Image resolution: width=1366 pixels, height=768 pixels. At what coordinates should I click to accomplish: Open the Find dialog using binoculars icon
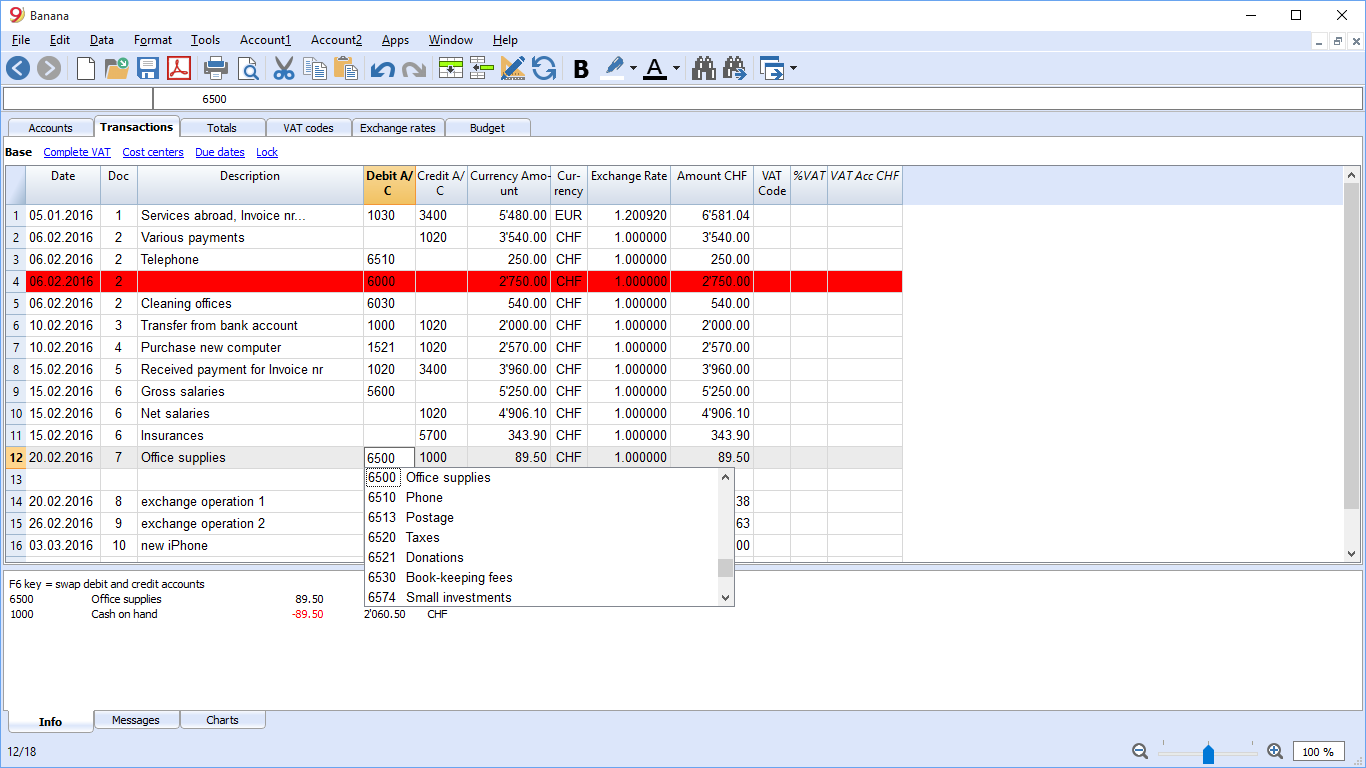(x=703, y=68)
